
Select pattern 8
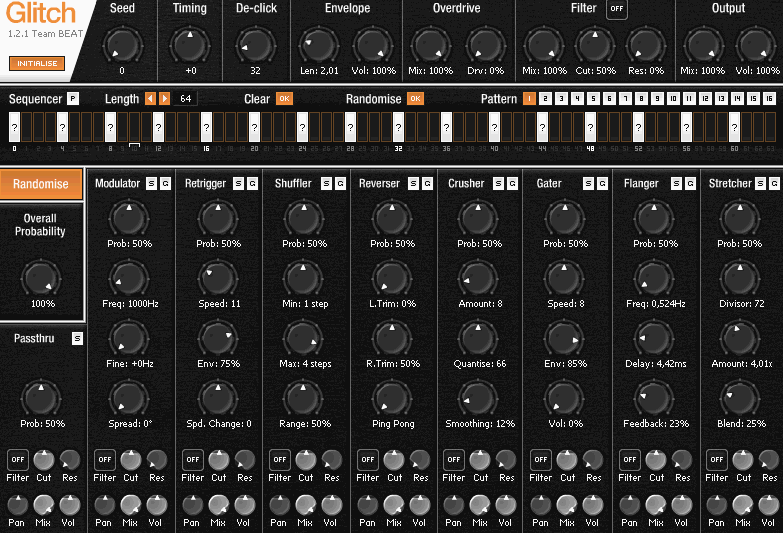[x=641, y=98]
